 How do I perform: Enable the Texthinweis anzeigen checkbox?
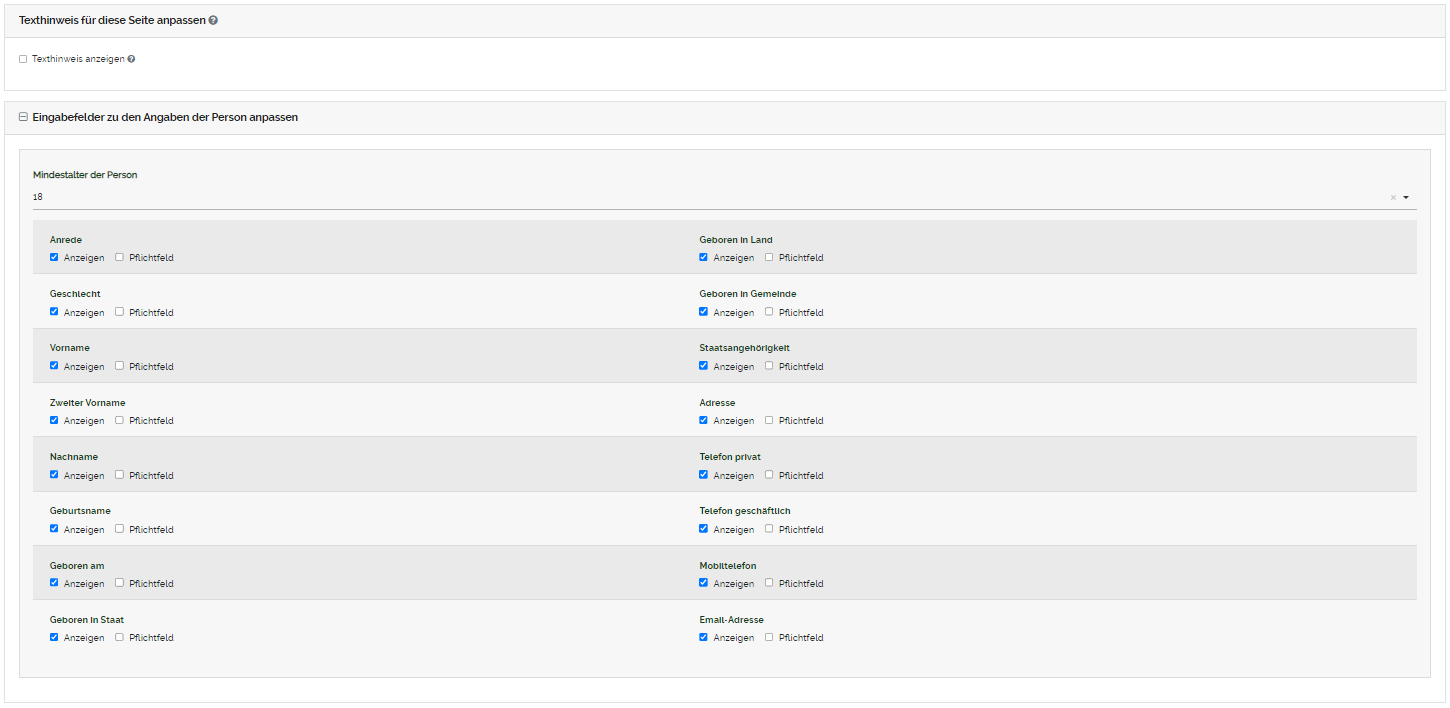(x=23, y=59)
